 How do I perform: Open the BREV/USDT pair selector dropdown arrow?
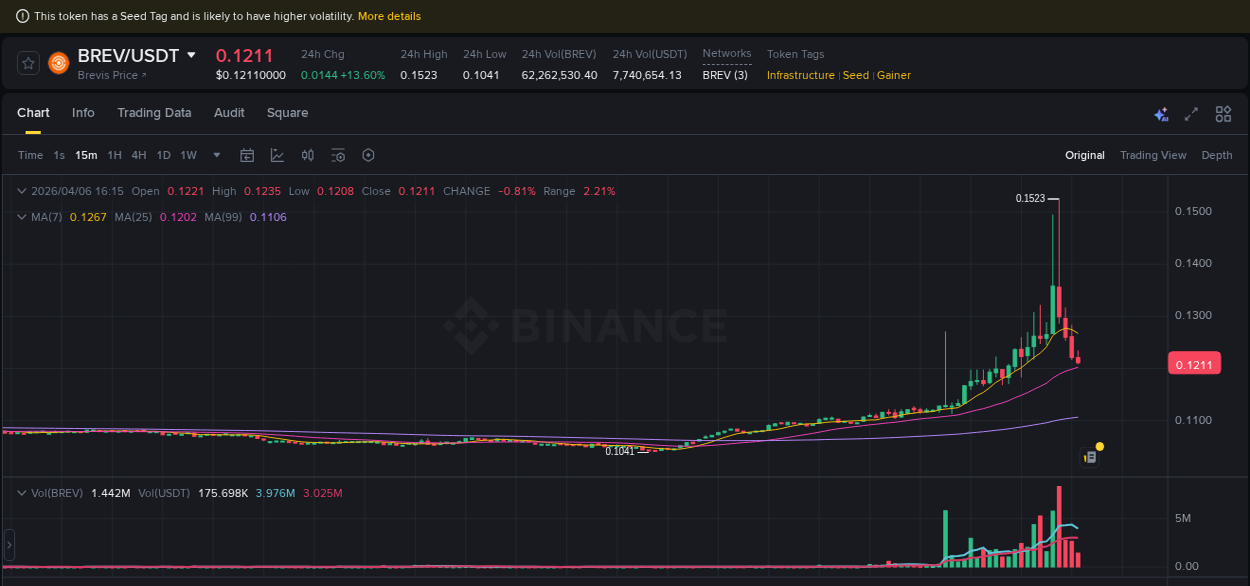pyautogui.click(x=192, y=55)
